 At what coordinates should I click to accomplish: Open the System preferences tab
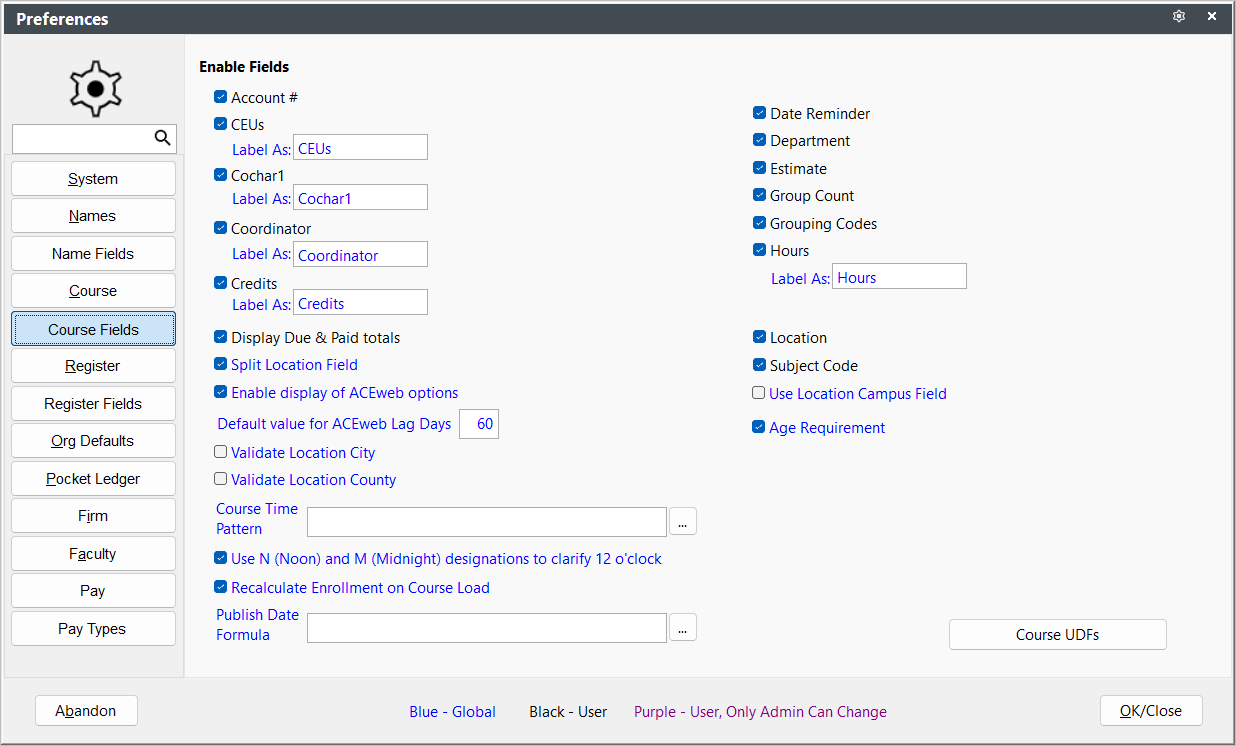(x=94, y=179)
